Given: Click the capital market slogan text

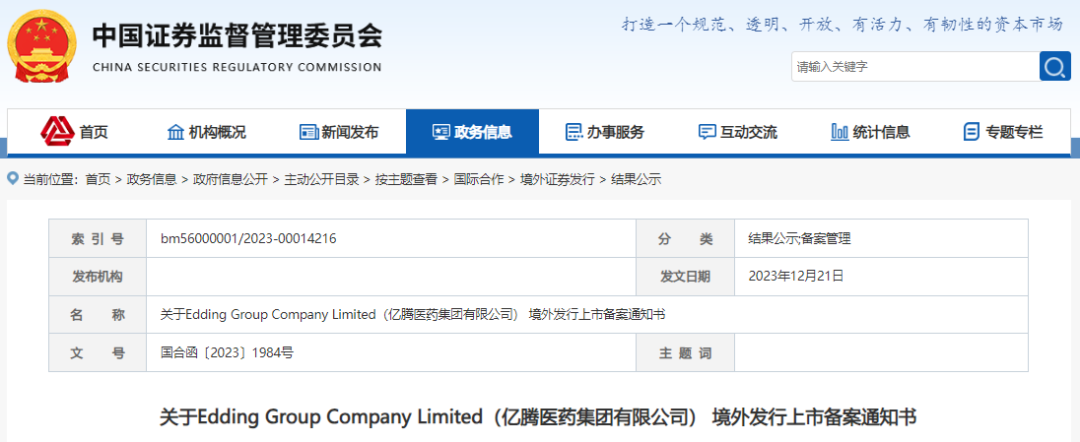Looking at the screenshot, I should click(843, 25).
